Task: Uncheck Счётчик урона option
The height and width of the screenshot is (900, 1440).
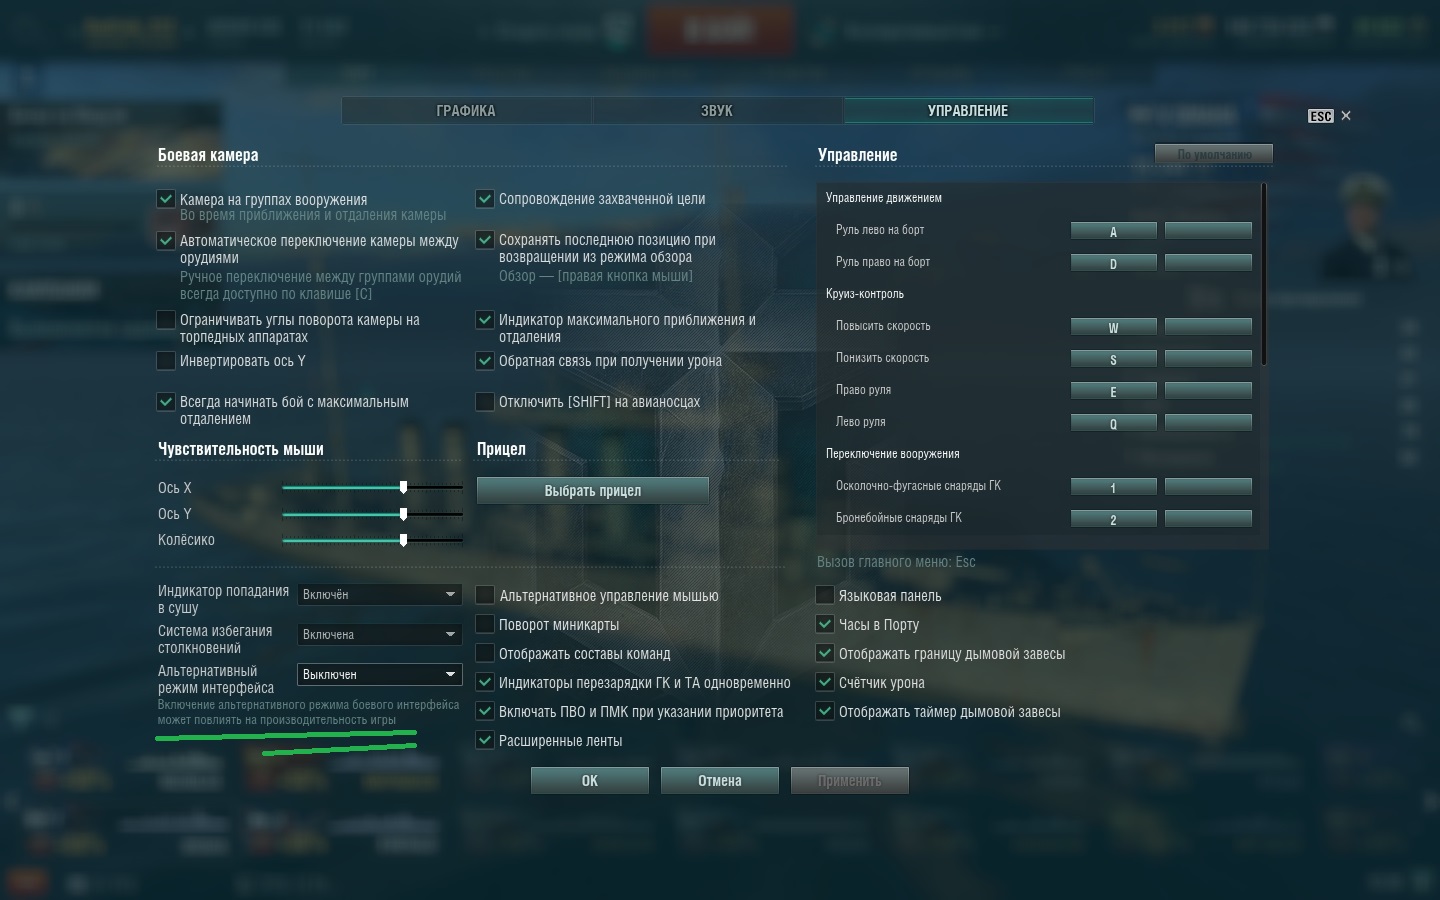Action: point(825,682)
